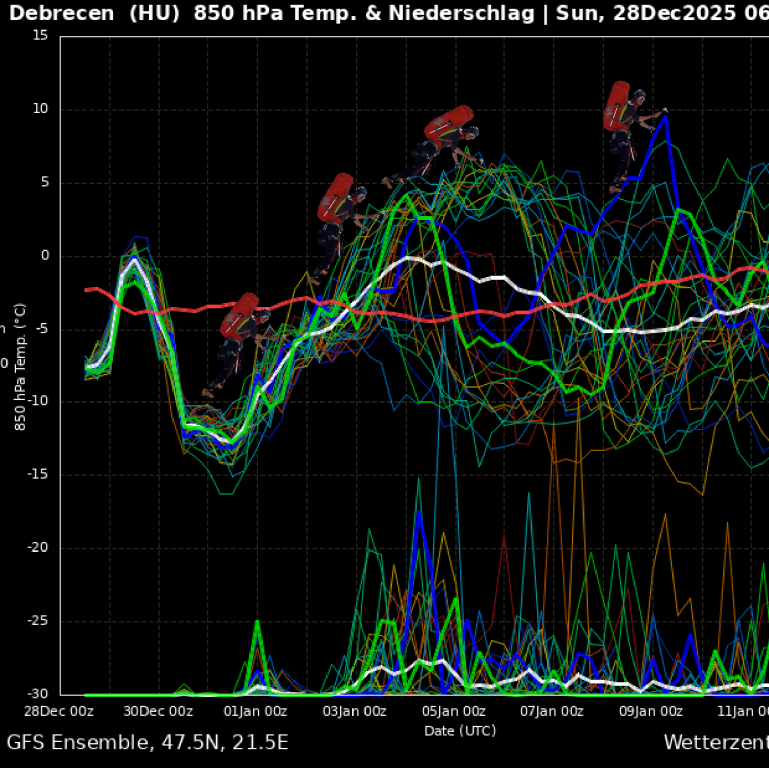Select the 30Dec 00z date tick
The width and height of the screenshot is (769, 768).
pyautogui.click(x=159, y=711)
